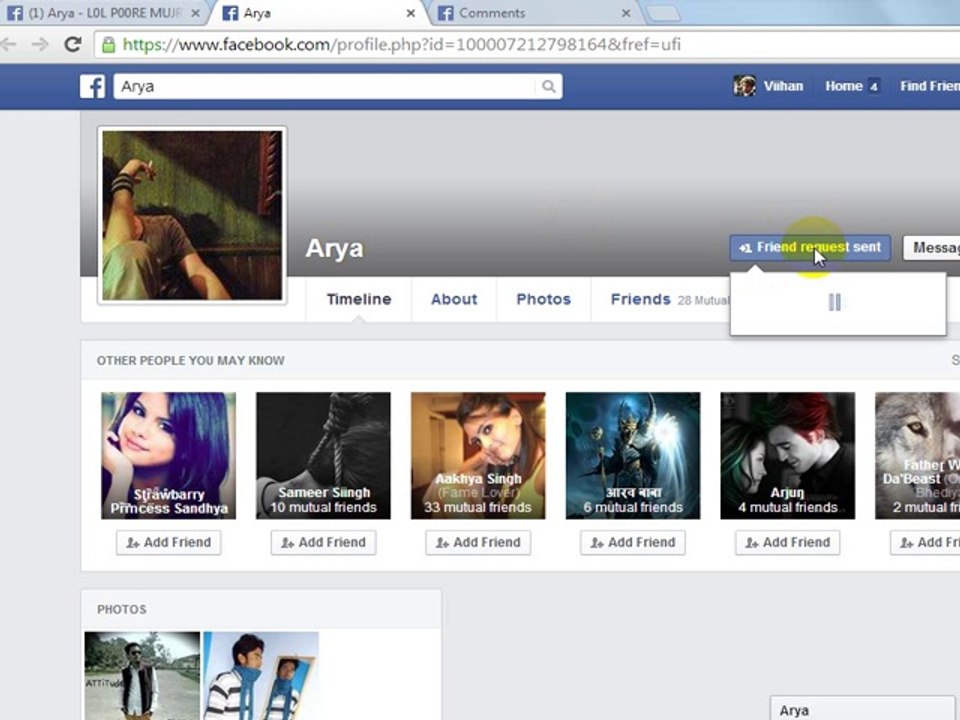Open a new browser tab
This screenshot has height=720, width=960.
tap(664, 13)
